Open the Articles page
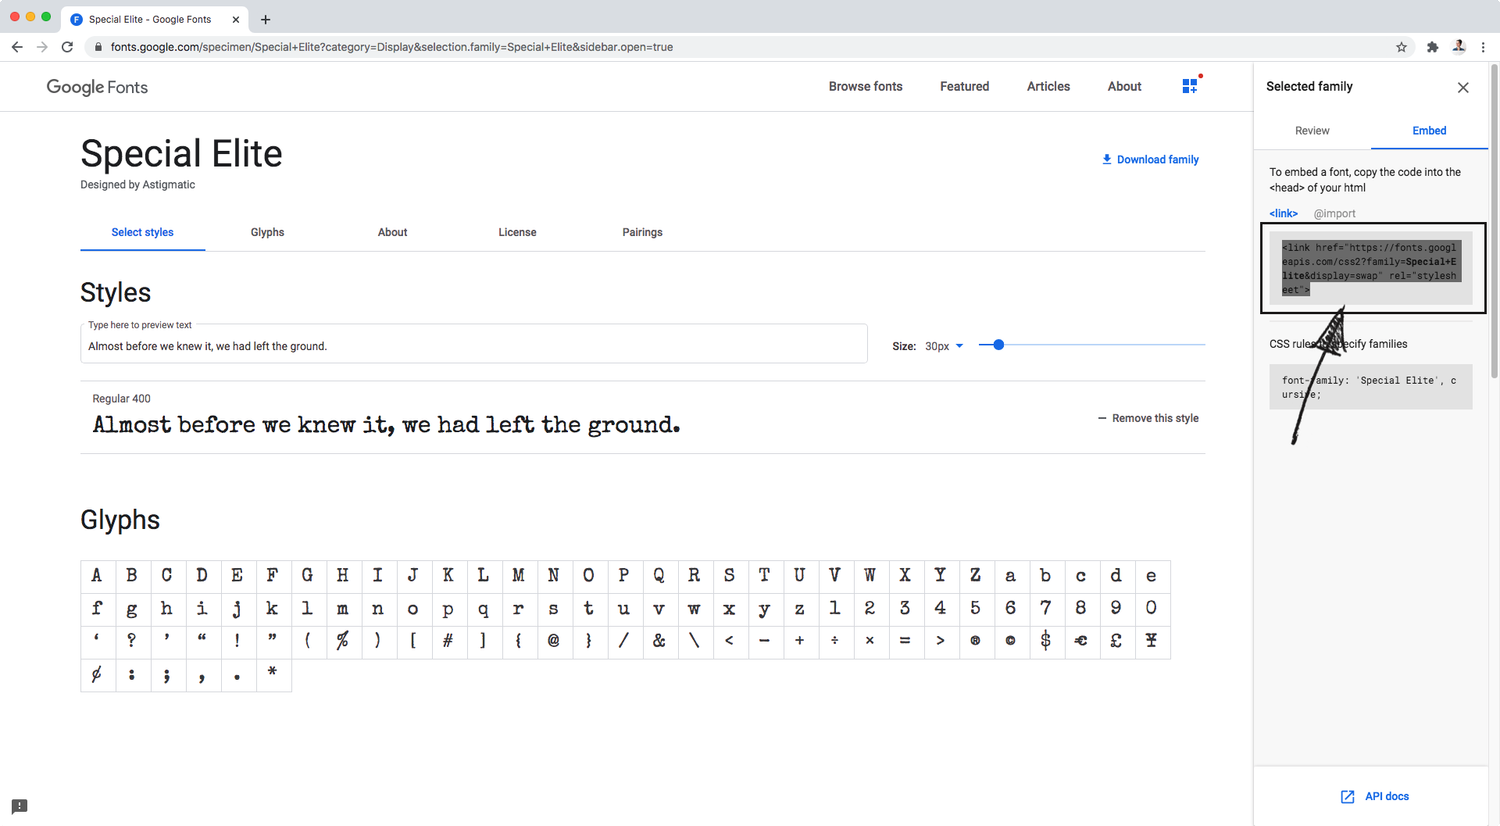Screen dimensions: 1500x826 (1048, 86)
